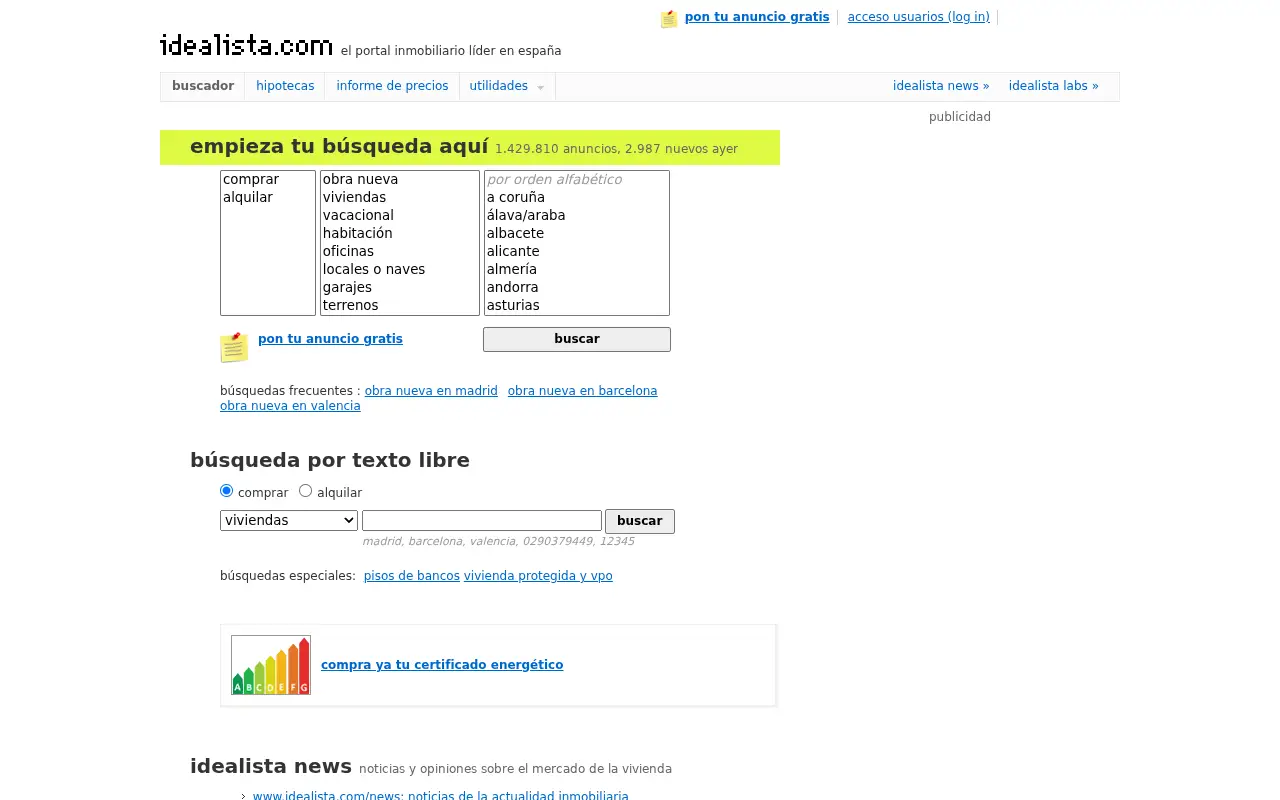This screenshot has width=1280, height=800.
Task: Click the free text search input field
Action: pyautogui.click(x=482, y=520)
